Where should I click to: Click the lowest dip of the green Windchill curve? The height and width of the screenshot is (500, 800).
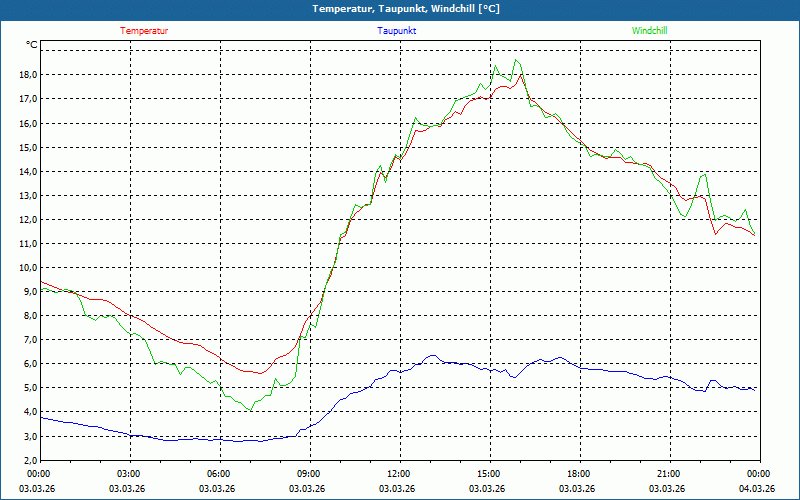tap(251, 410)
